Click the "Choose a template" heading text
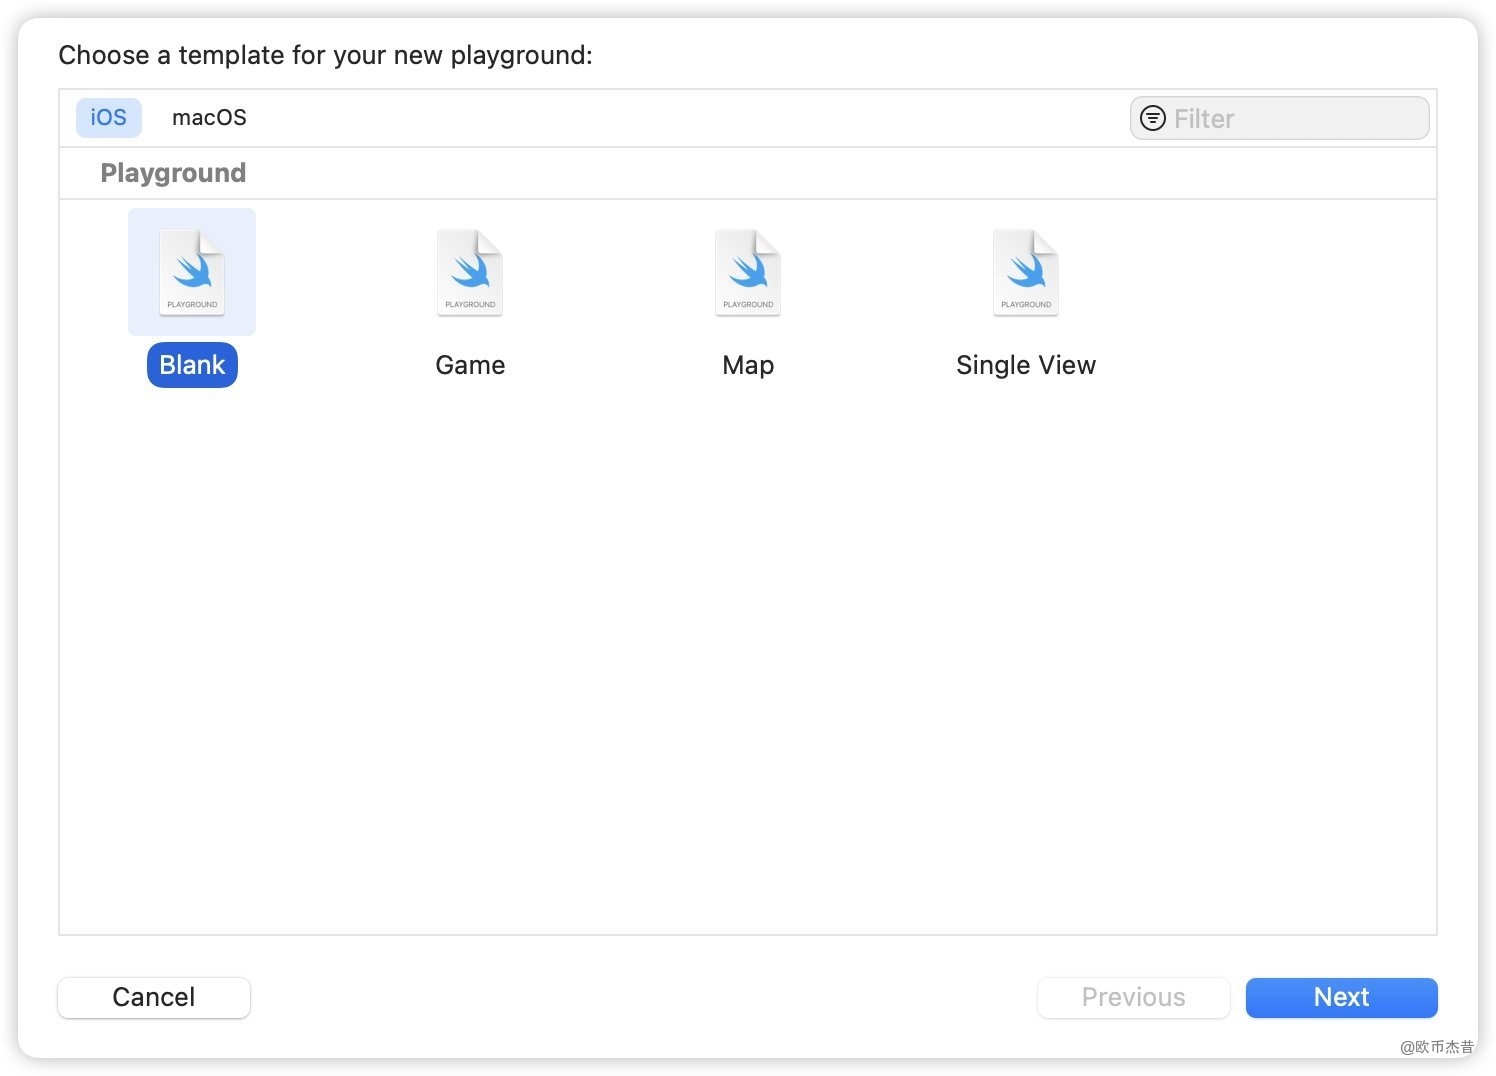Screen dimensions: 1496x1076 [325, 55]
